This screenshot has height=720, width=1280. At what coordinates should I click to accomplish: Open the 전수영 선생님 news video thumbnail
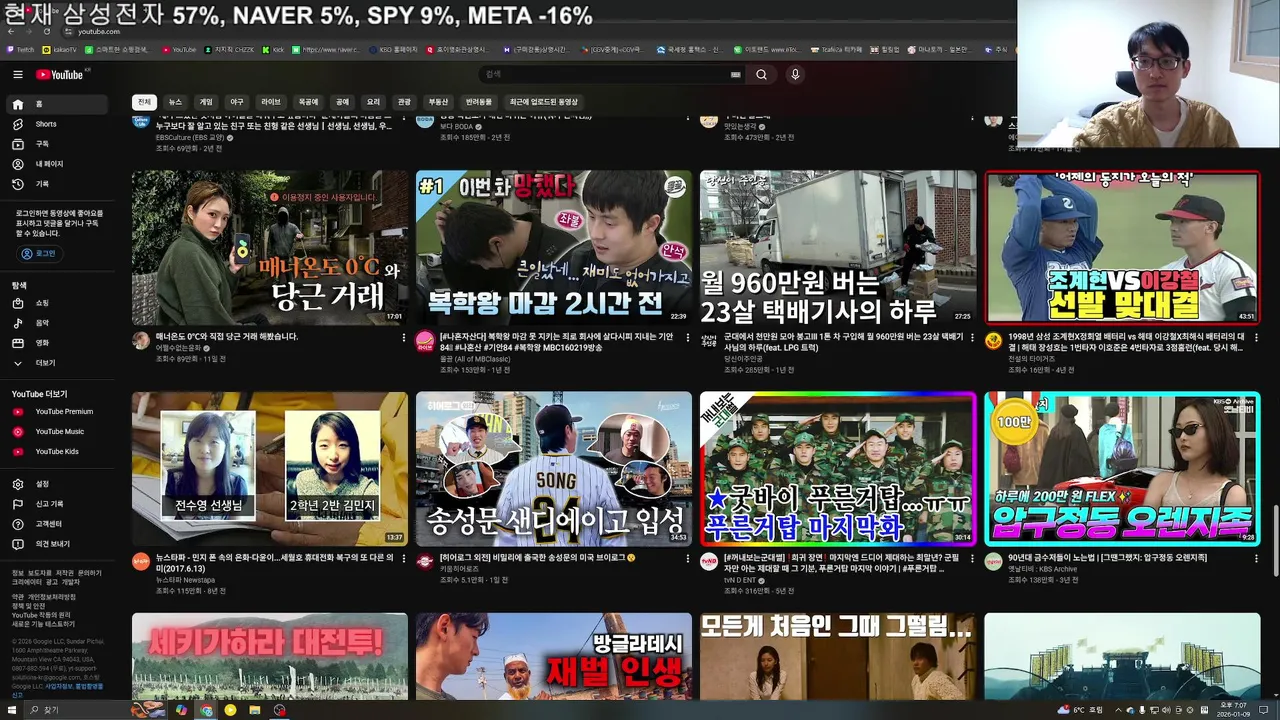[x=270, y=469]
